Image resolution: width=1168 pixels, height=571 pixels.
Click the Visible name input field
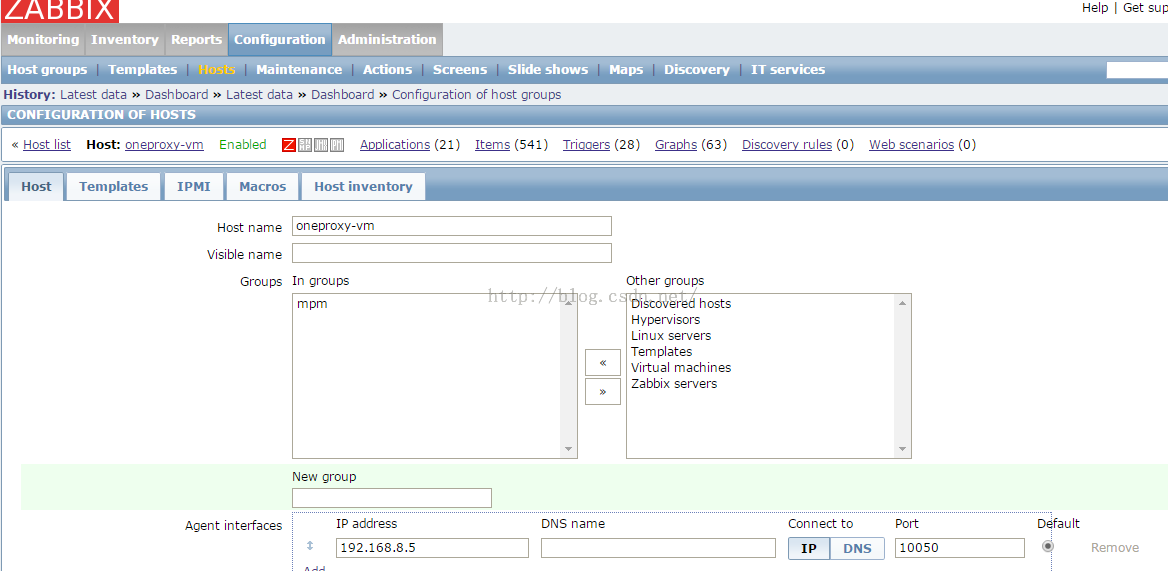pos(451,253)
